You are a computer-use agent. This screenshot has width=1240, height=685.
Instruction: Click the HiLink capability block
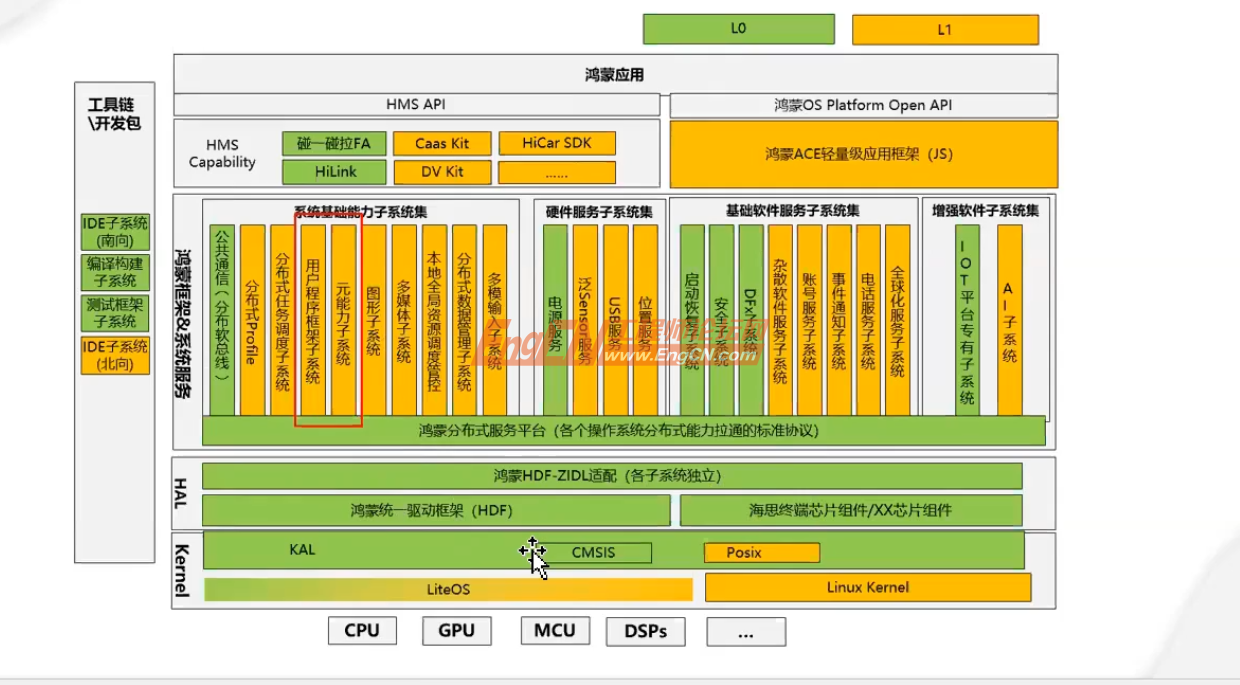(333, 171)
